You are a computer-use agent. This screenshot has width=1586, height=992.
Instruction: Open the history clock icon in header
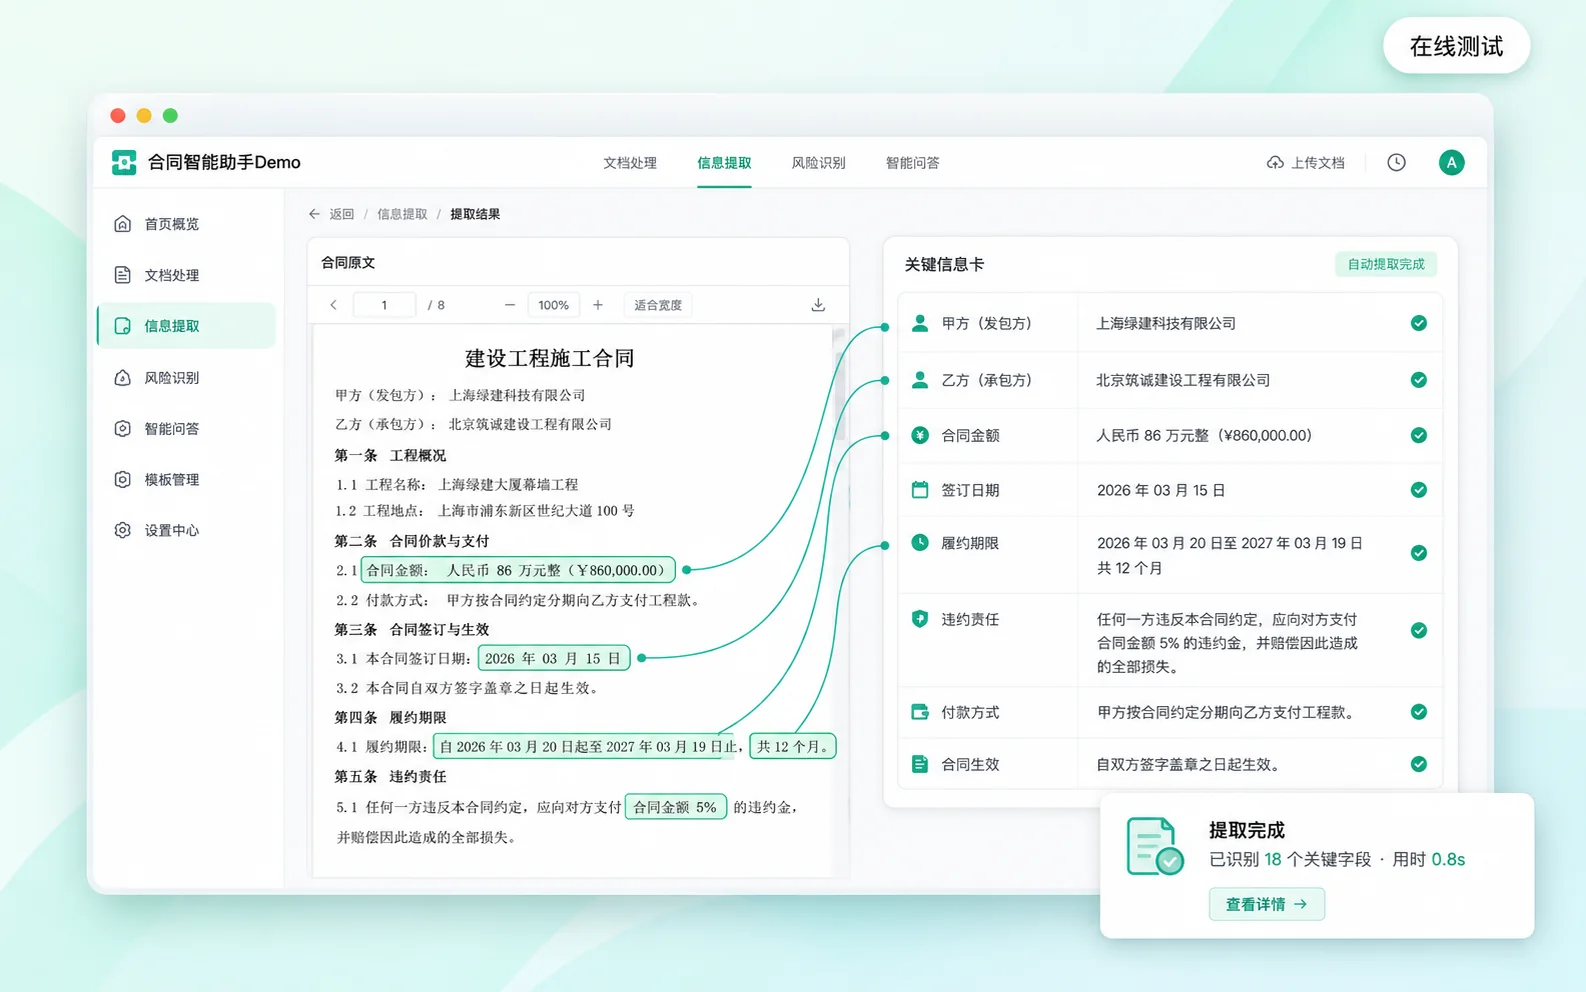pyautogui.click(x=1396, y=162)
